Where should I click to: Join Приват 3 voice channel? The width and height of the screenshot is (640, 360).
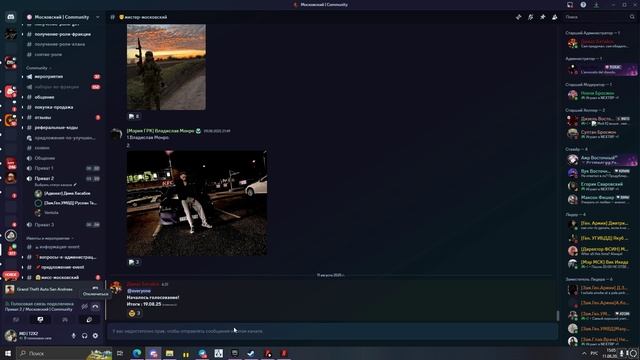click(x=62, y=225)
